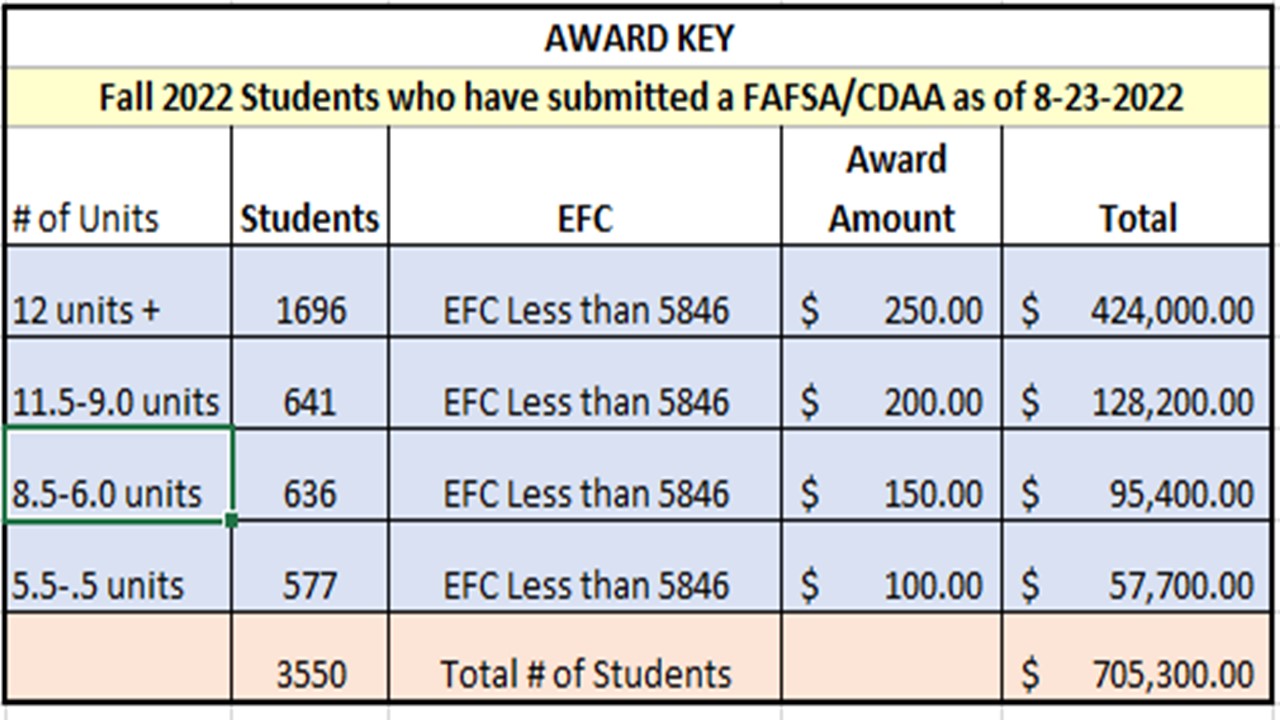Image resolution: width=1280 pixels, height=720 pixels.
Task: Select the $250.00 award amount cell
Action: pyautogui.click(x=891, y=291)
